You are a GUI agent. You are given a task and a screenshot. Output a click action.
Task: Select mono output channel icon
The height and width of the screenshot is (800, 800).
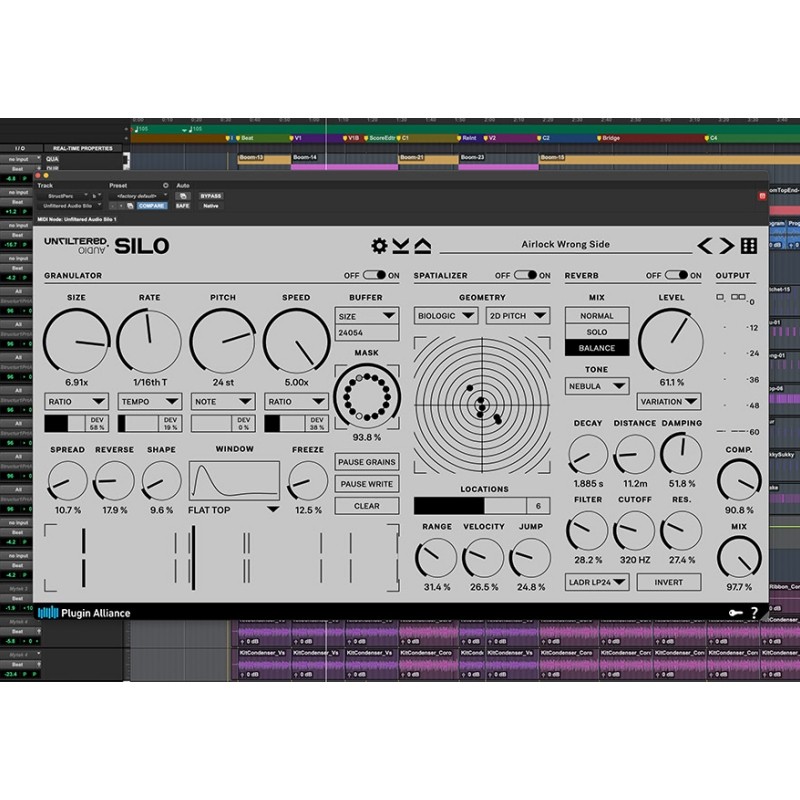(720, 297)
